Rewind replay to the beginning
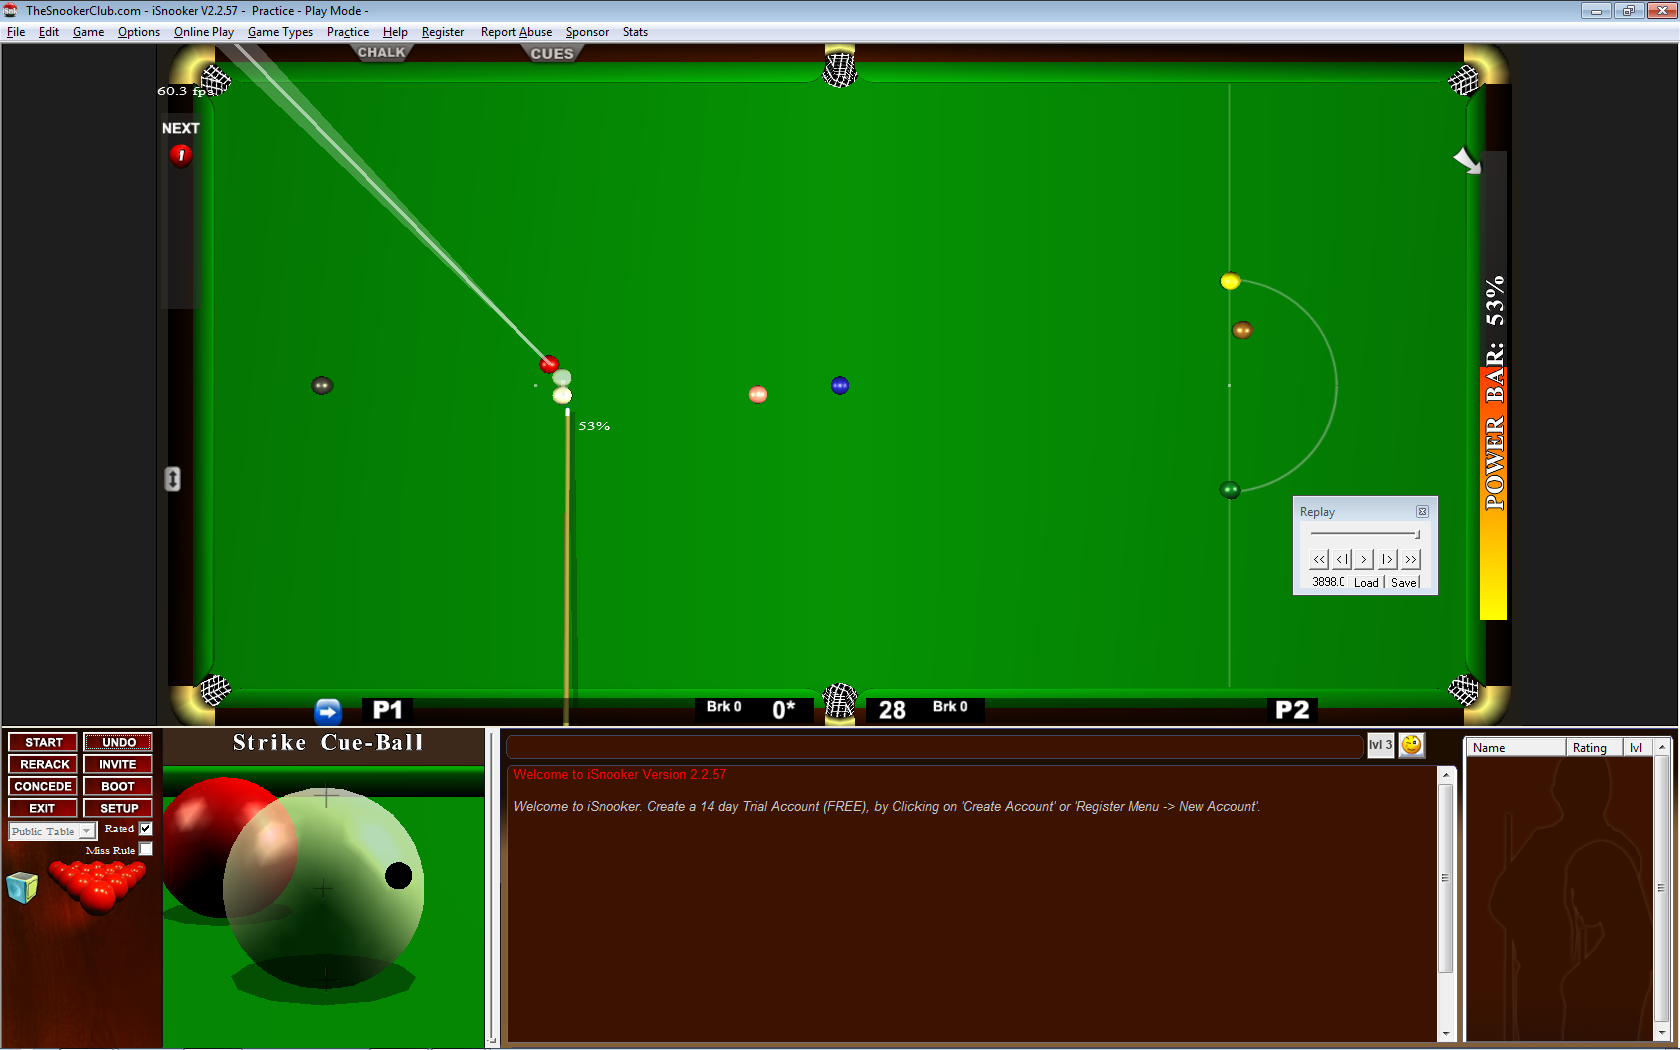The width and height of the screenshot is (1680, 1050). [1319, 559]
